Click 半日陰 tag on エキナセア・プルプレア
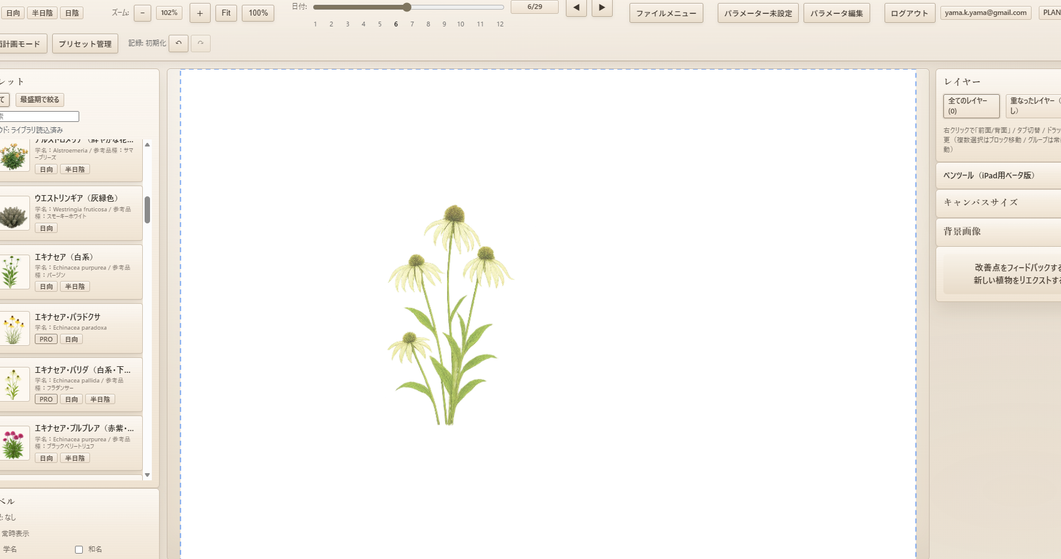The width and height of the screenshot is (1061, 559). click(74, 458)
